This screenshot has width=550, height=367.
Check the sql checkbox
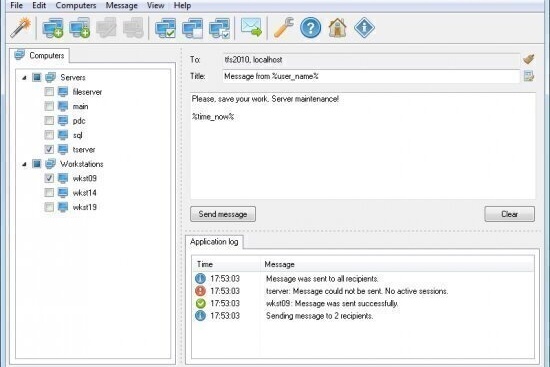[49, 135]
